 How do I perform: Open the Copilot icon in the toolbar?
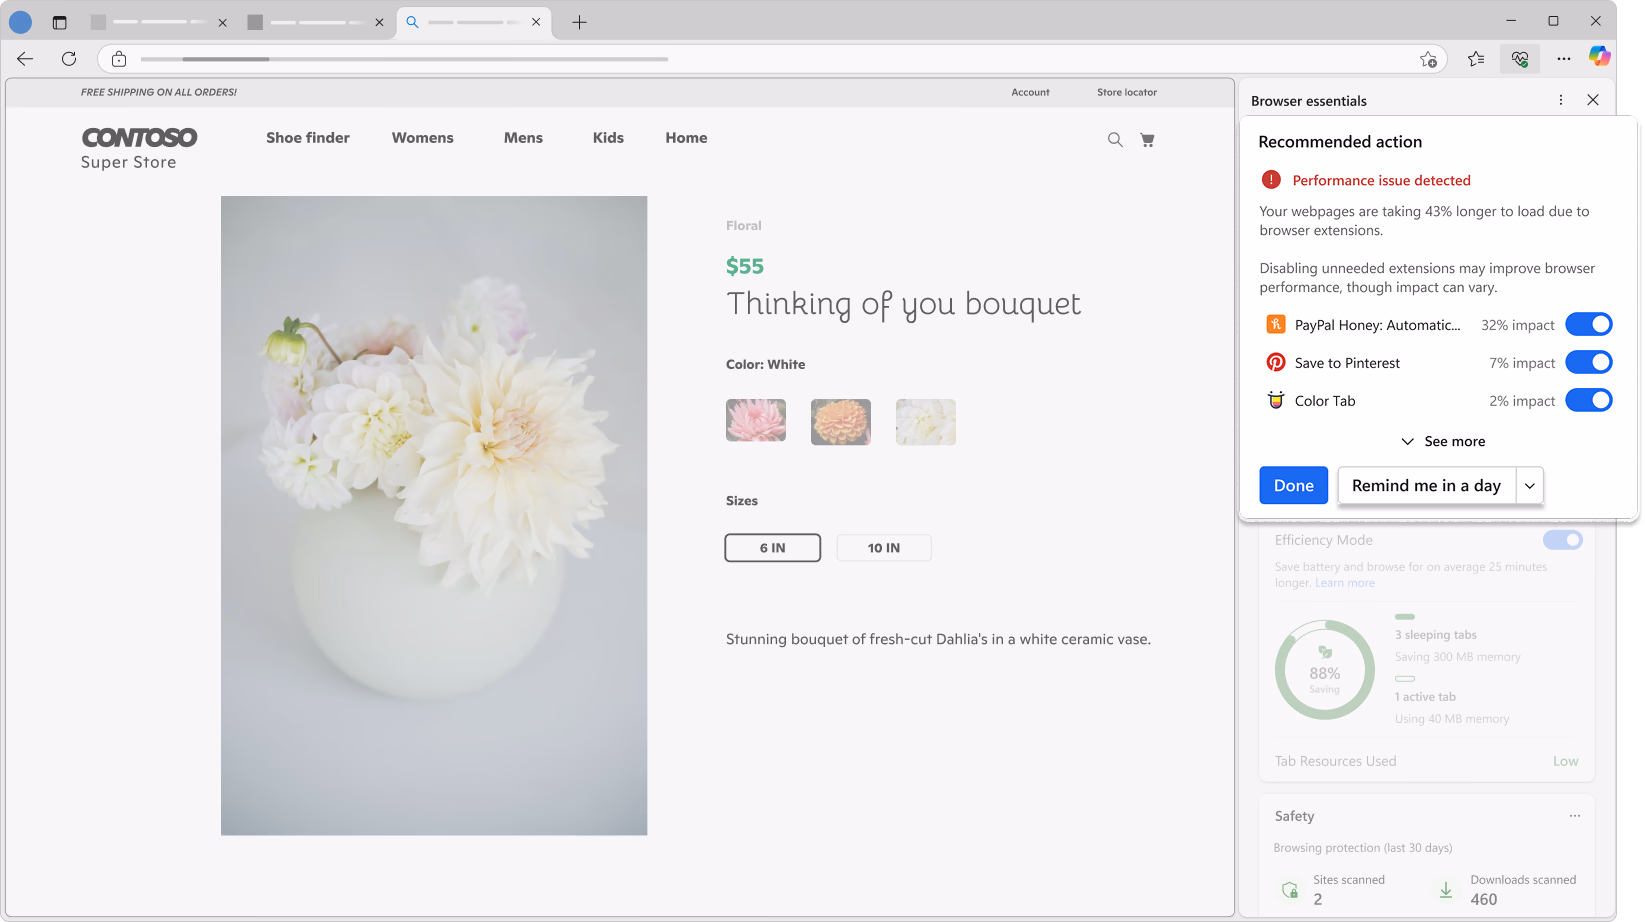click(x=1600, y=58)
